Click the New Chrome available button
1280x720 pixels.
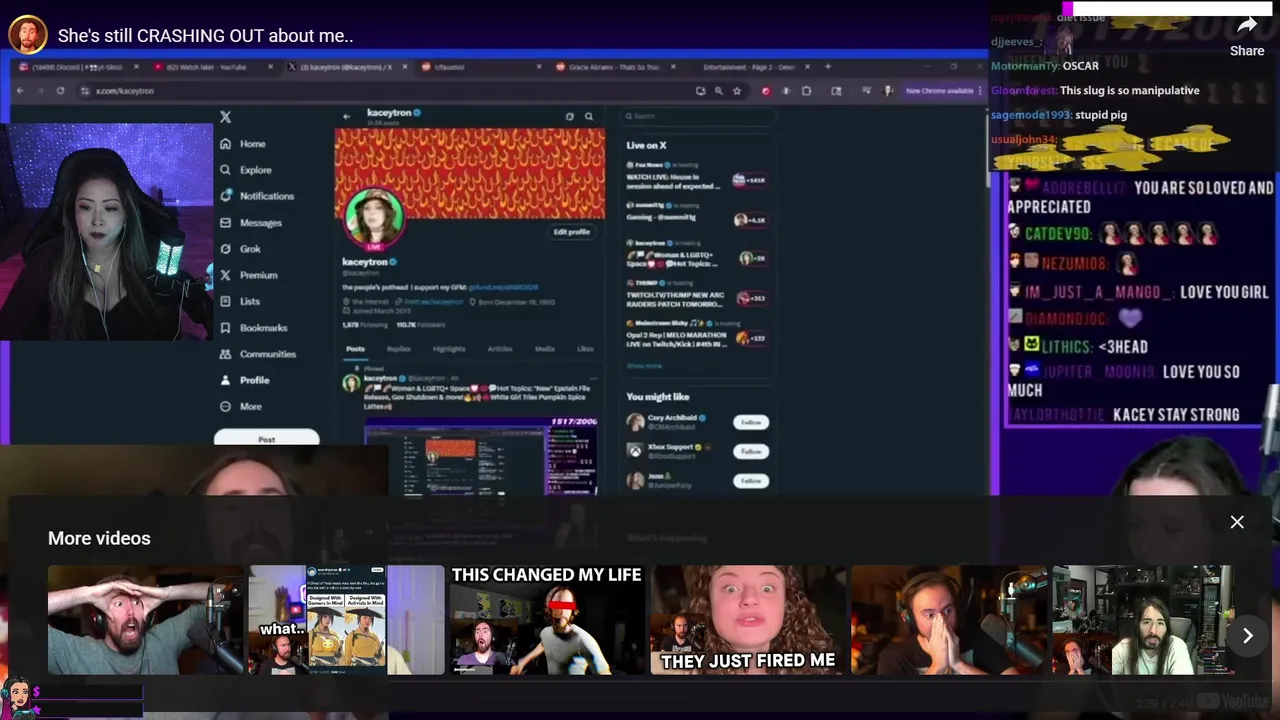coord(939,91)
